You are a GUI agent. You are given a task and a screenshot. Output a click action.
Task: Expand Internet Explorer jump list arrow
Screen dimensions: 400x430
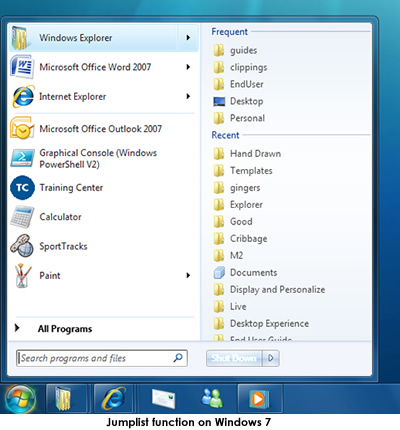[x=188, y=96]
